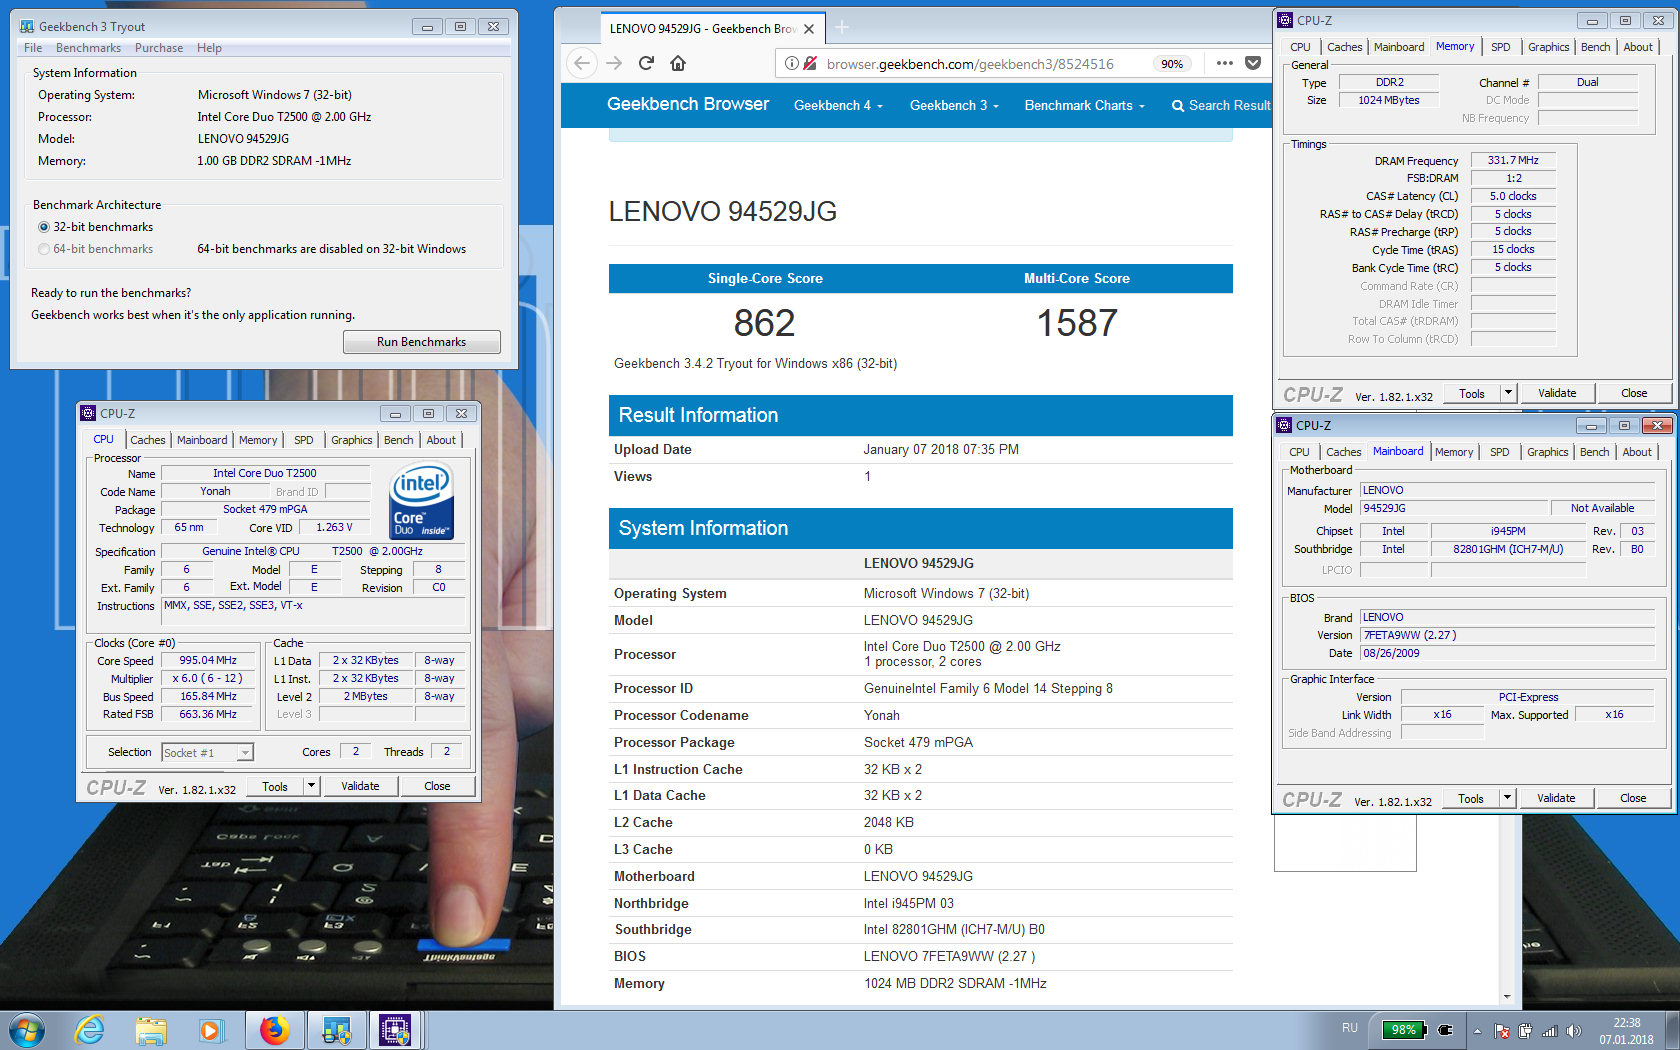Show hidden tray icons arrow

1477,1031
